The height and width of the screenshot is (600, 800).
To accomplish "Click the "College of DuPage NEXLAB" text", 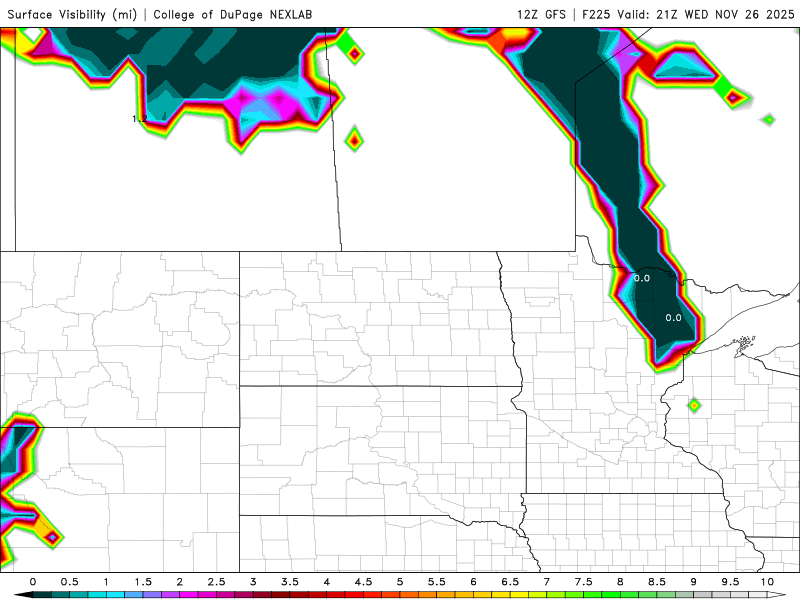I will click(x=233, y=14).
